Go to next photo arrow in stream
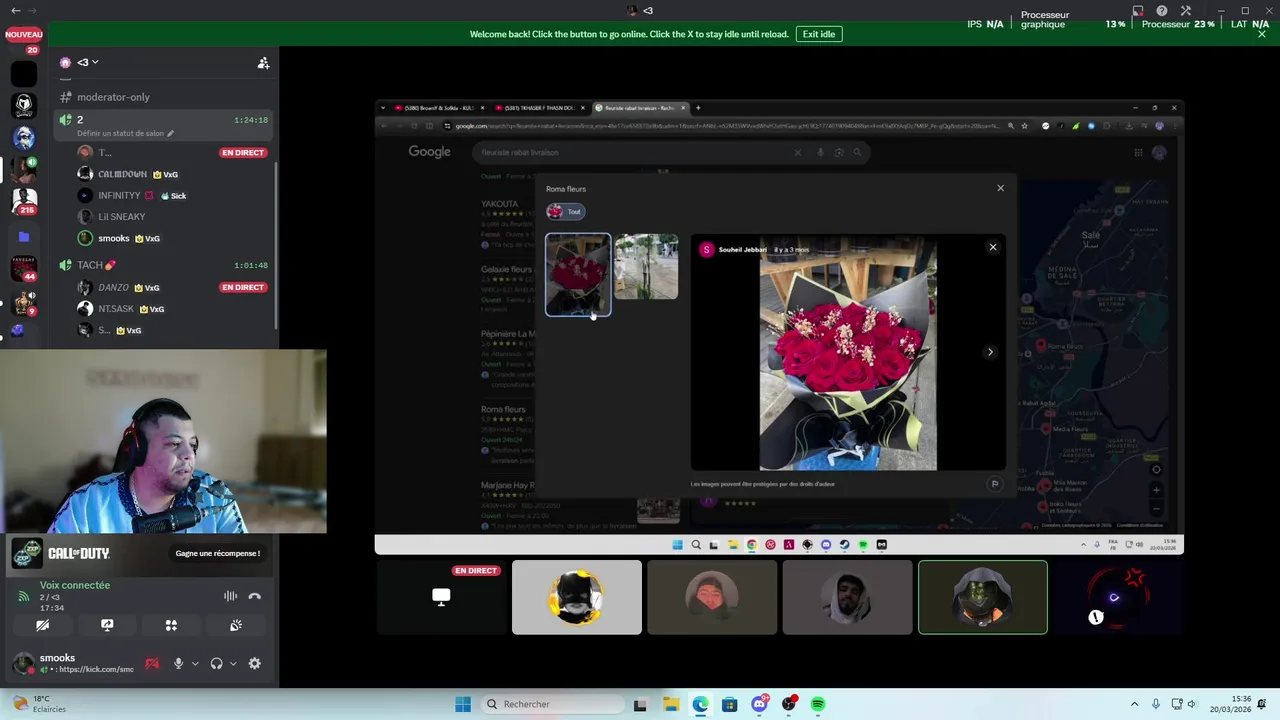 [990, 352]
